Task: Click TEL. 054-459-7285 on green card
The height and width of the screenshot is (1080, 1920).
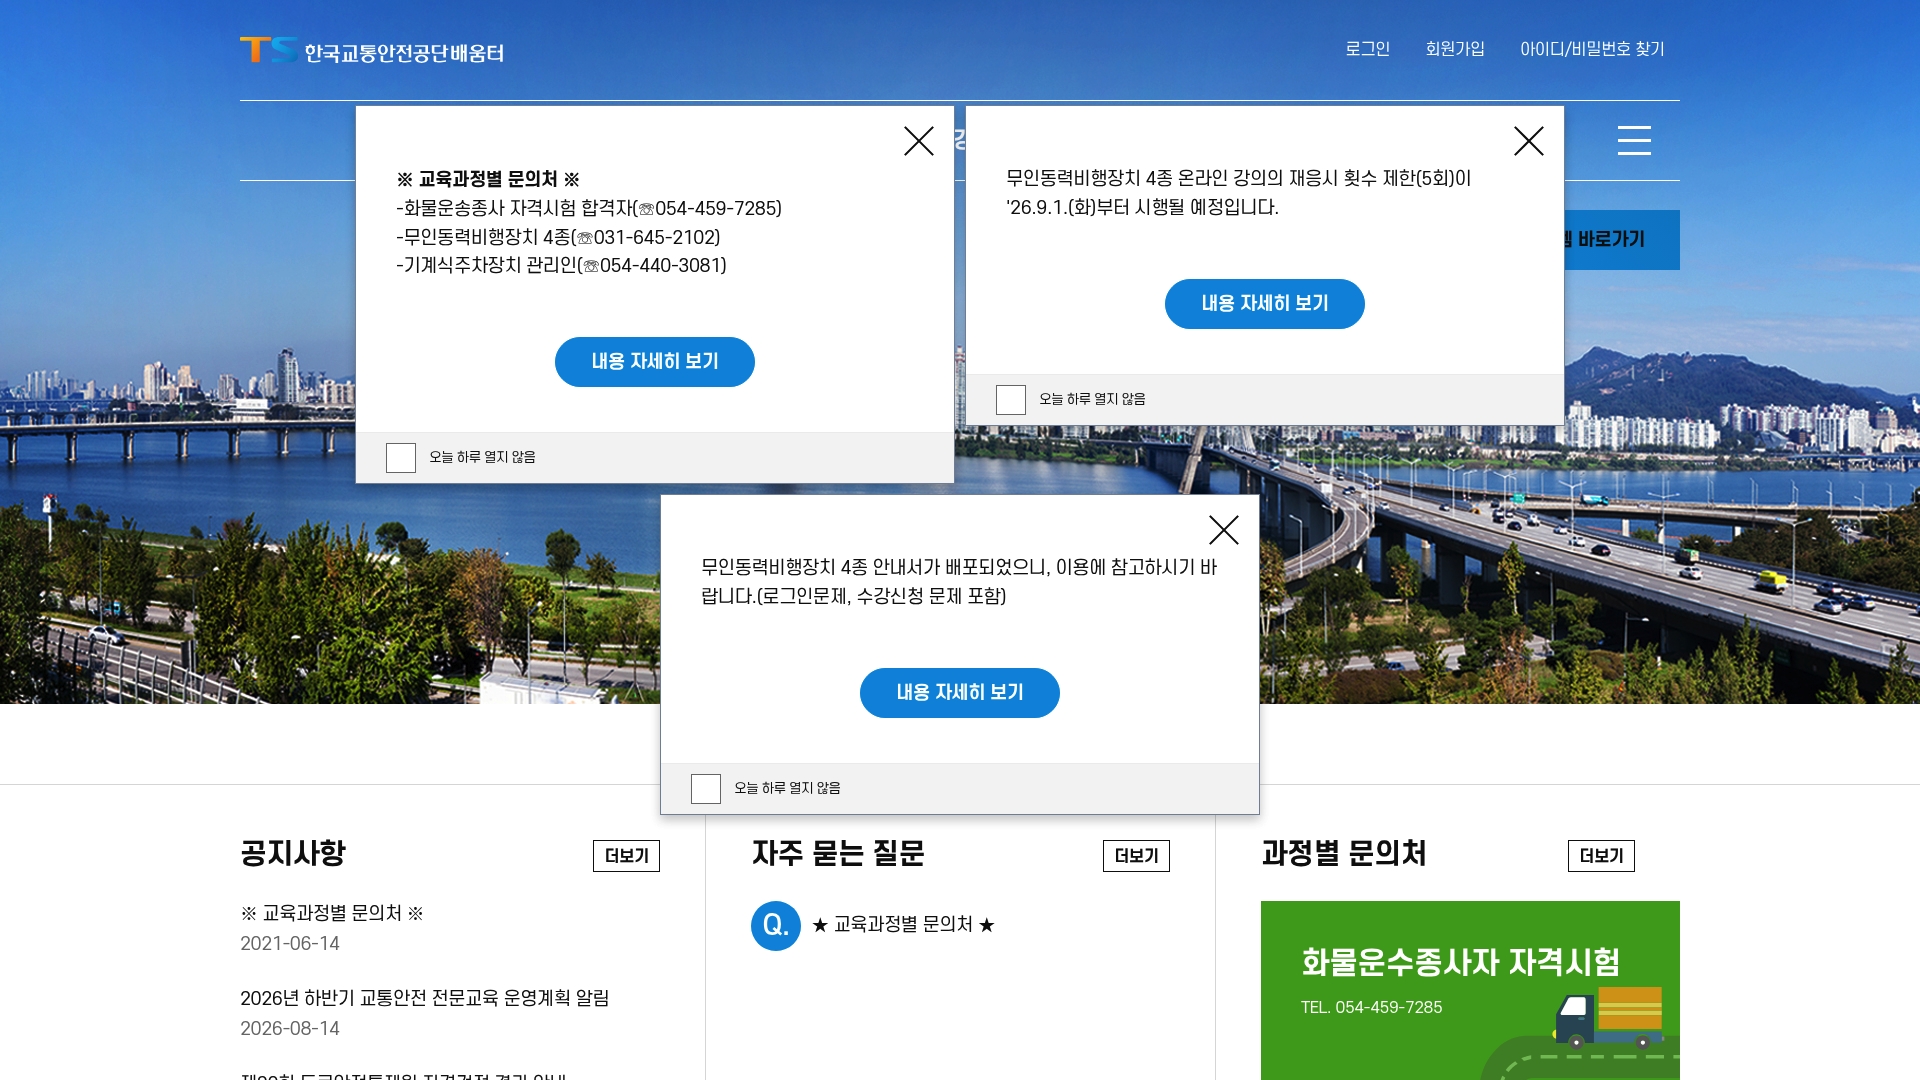Action: tap(1371, 1008)
